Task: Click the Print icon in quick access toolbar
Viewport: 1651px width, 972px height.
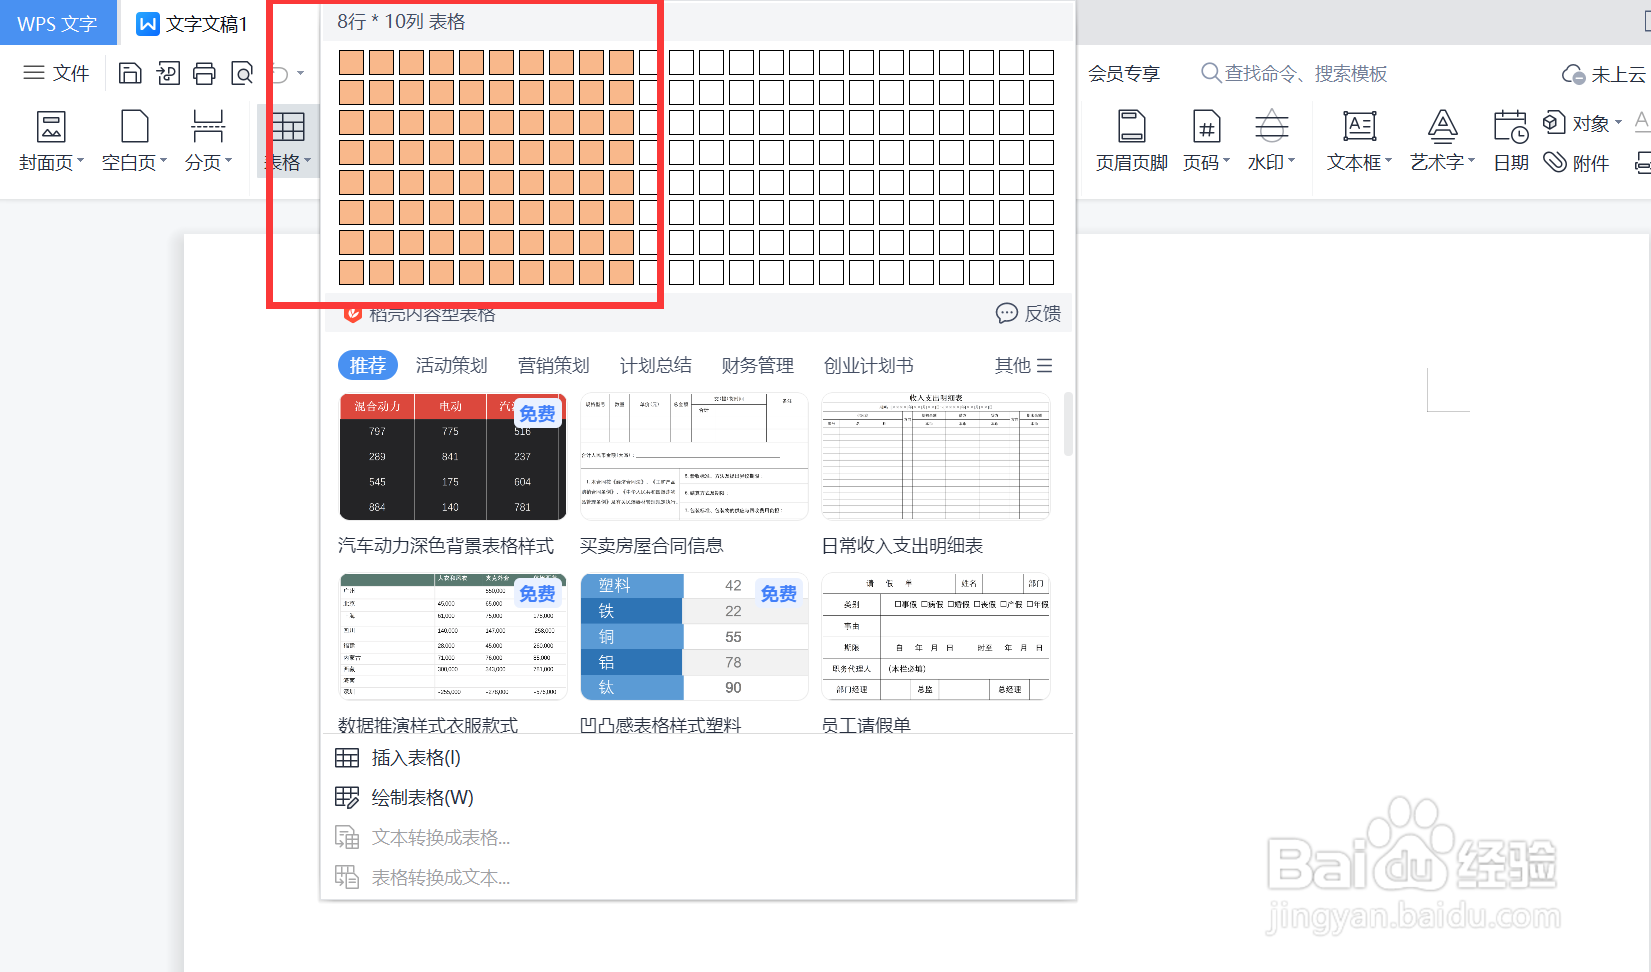Action: pos(205,73)
